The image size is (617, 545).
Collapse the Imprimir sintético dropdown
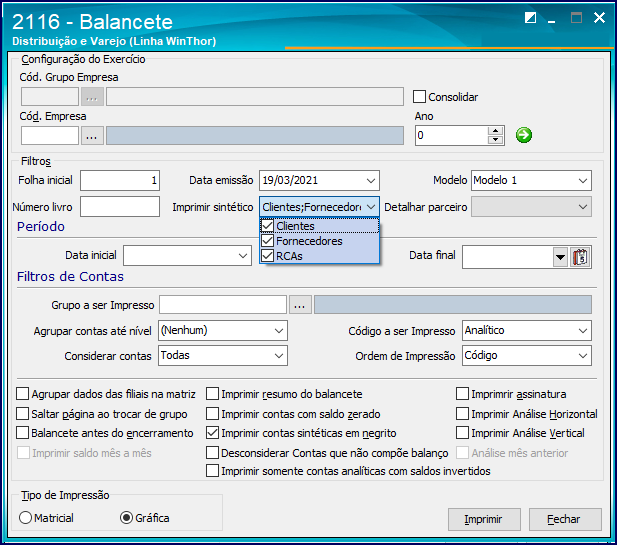pyautogui.click(x=370, y=207)
